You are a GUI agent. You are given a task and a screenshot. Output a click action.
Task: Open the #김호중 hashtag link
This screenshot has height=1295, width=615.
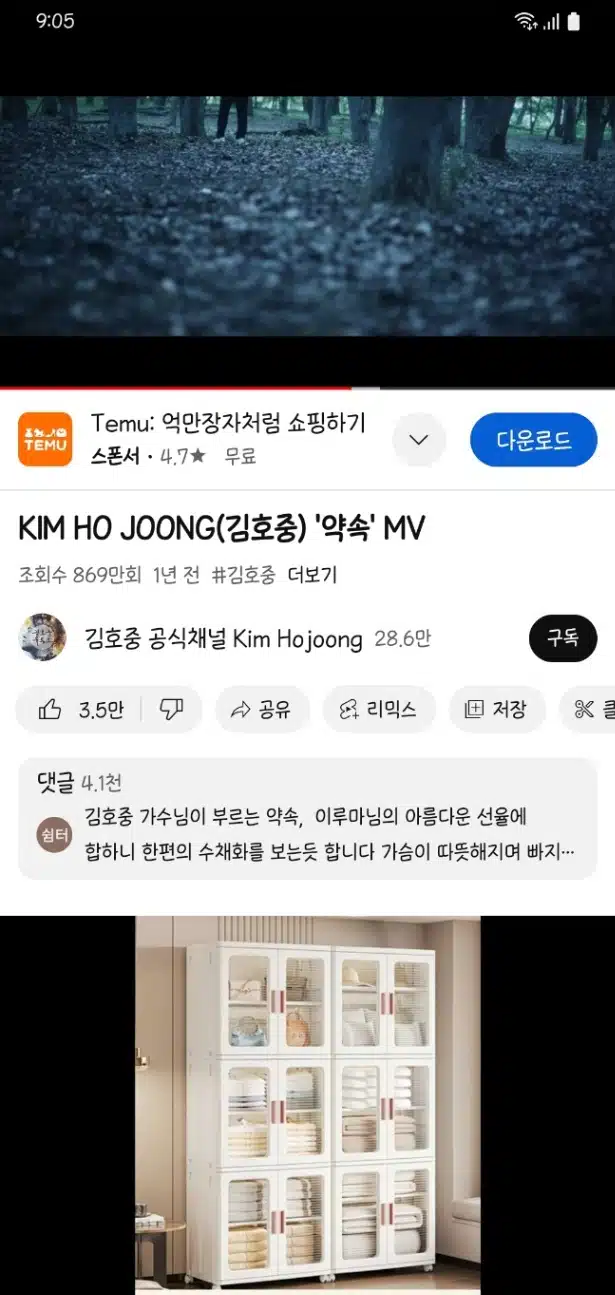pos(243,575)
